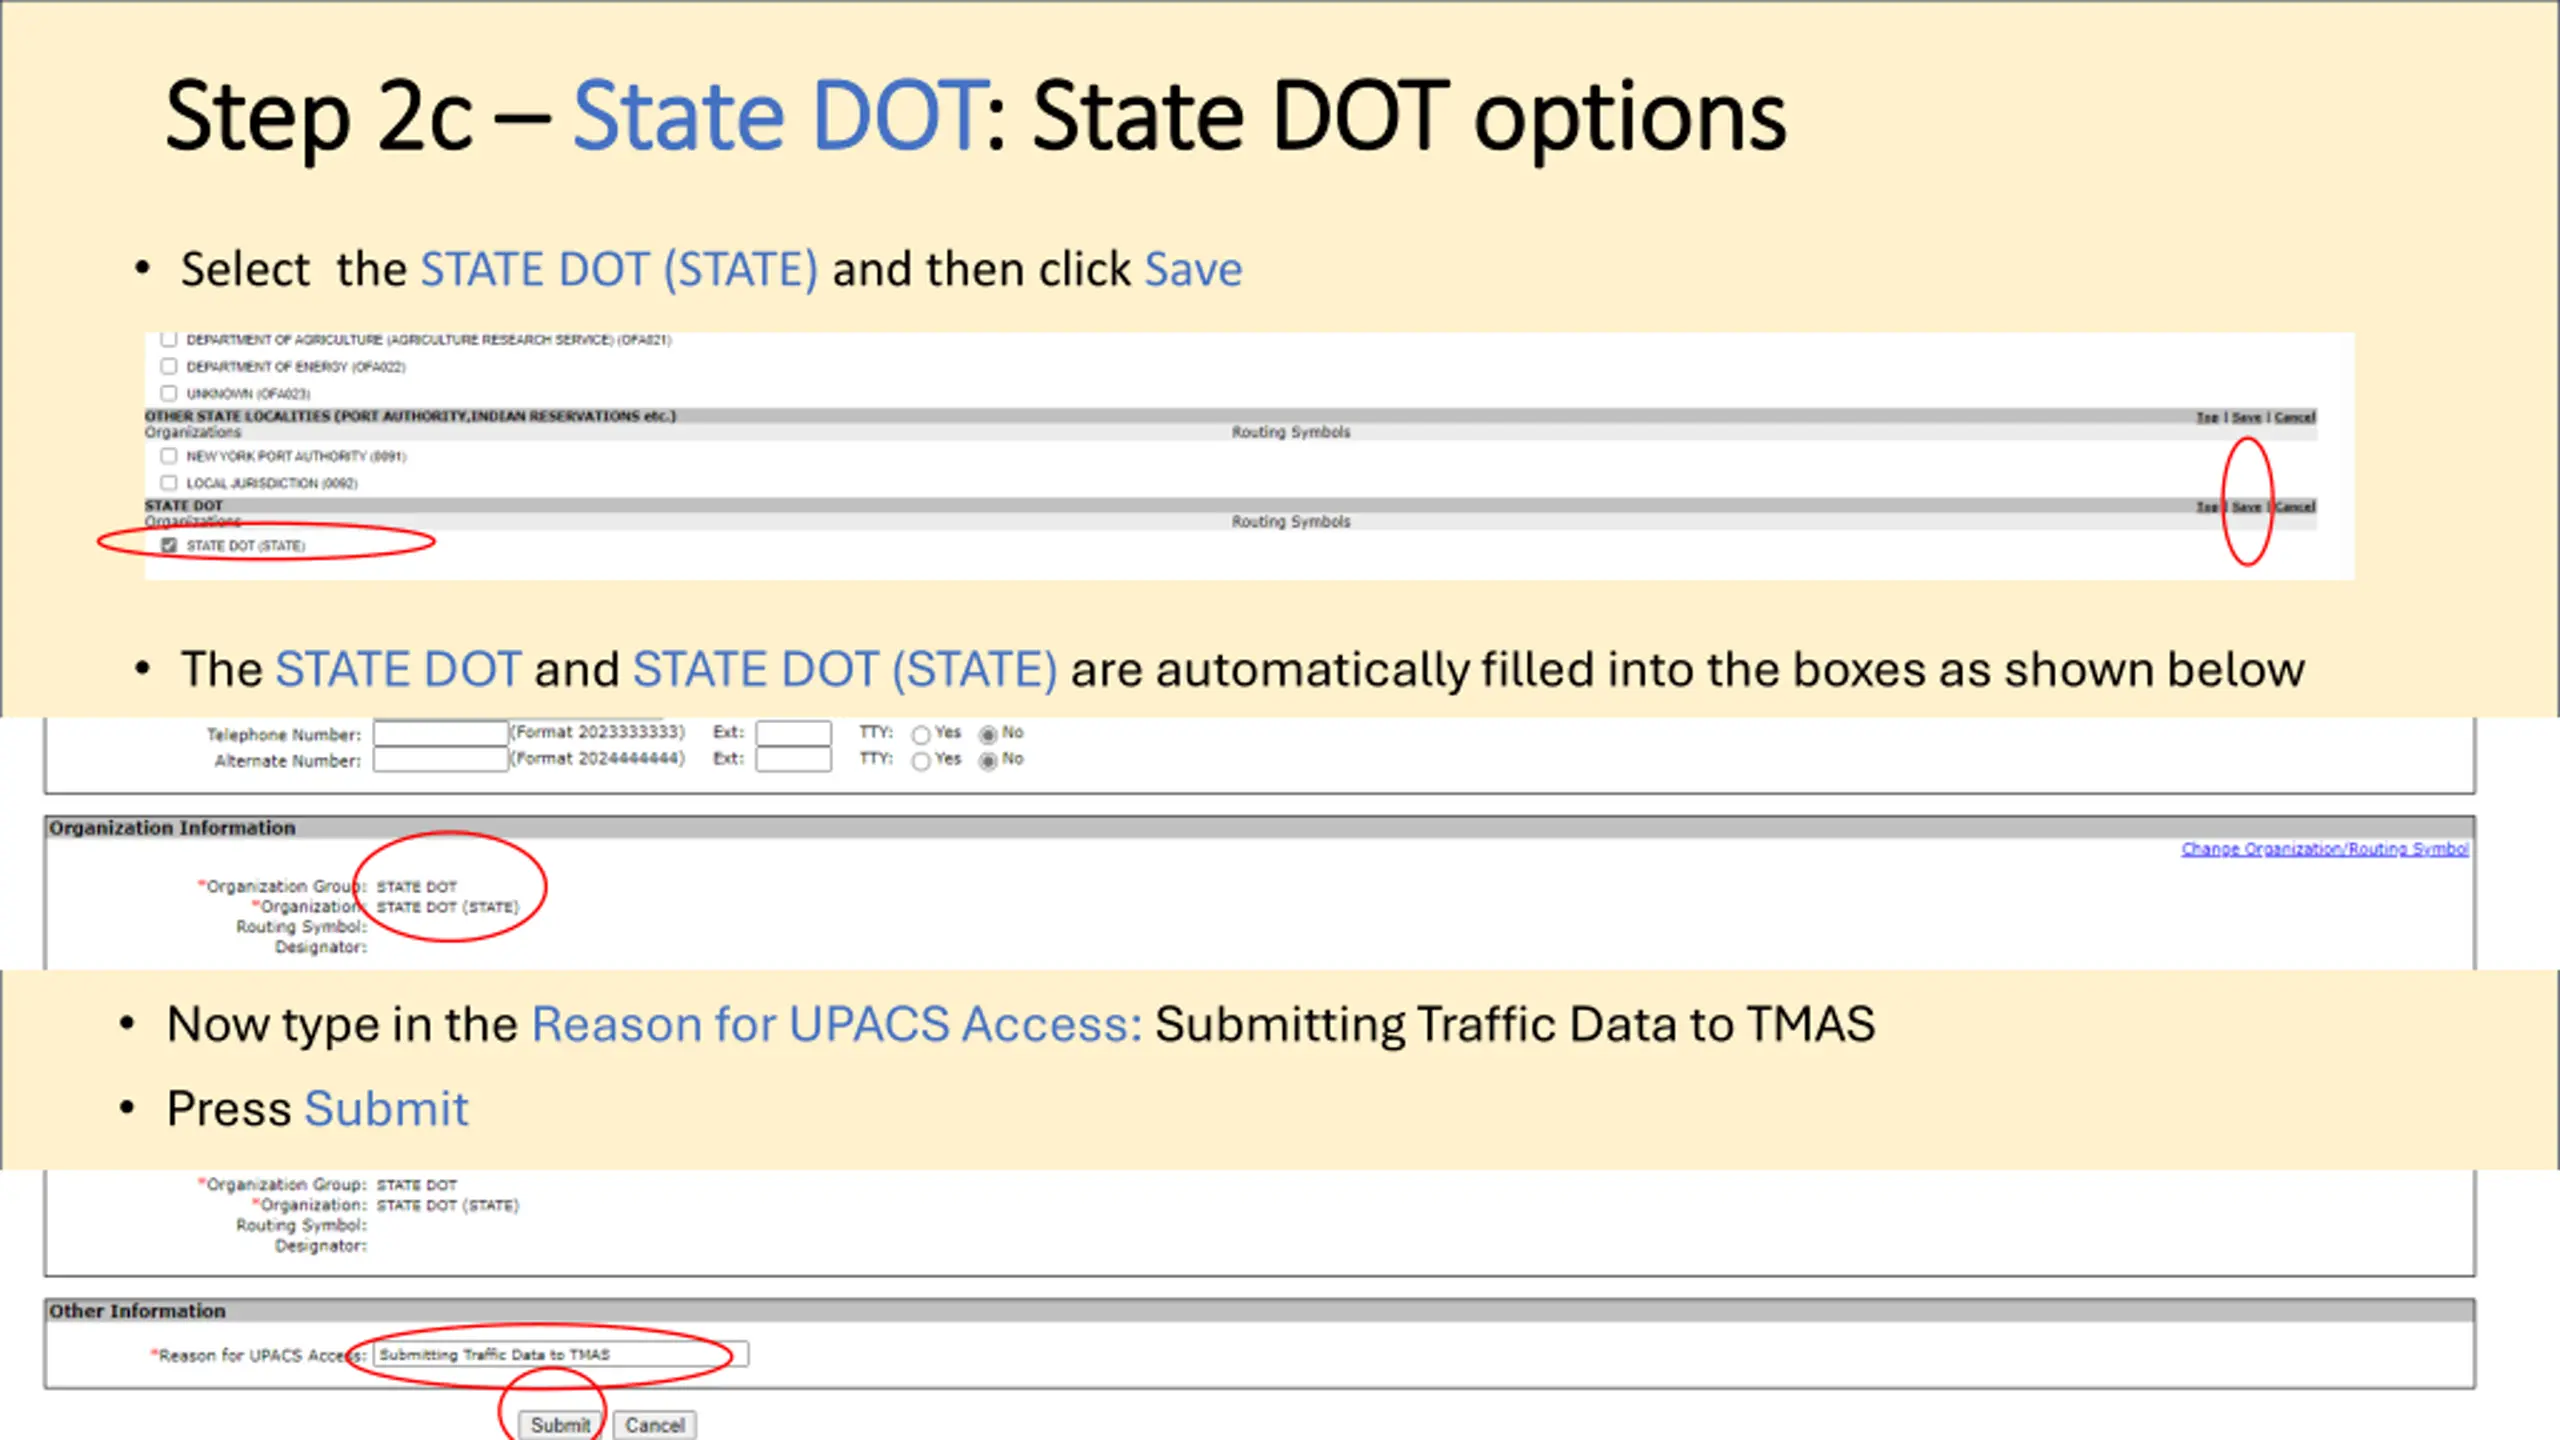Click the Ext field beside Telephone Number
Image resolution: width=2560 pixels, height=1440 pixels.
coord(793,733)
